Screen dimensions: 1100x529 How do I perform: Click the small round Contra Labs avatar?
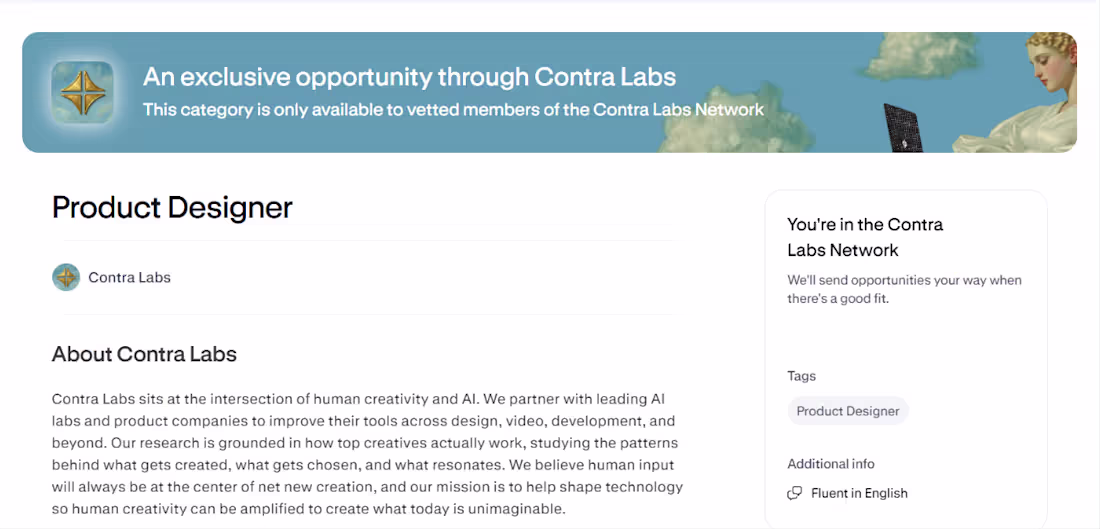coord(66,277)
